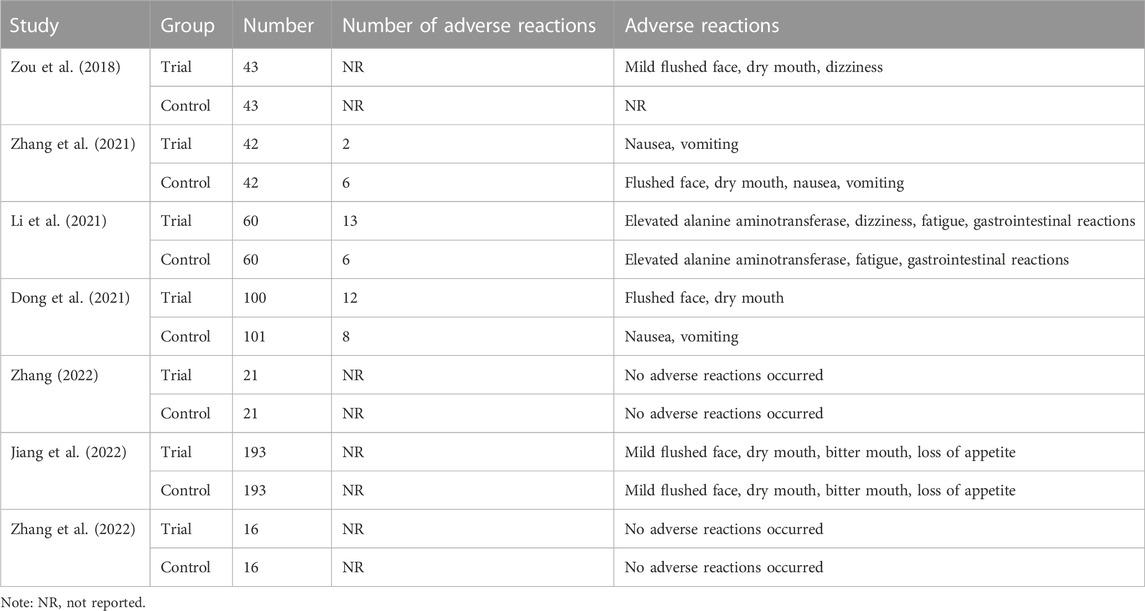This screenshot has height=611, width=1145.
Task: Click the Zou et al. (2018) study reference
Action: (x=65, y=67)
